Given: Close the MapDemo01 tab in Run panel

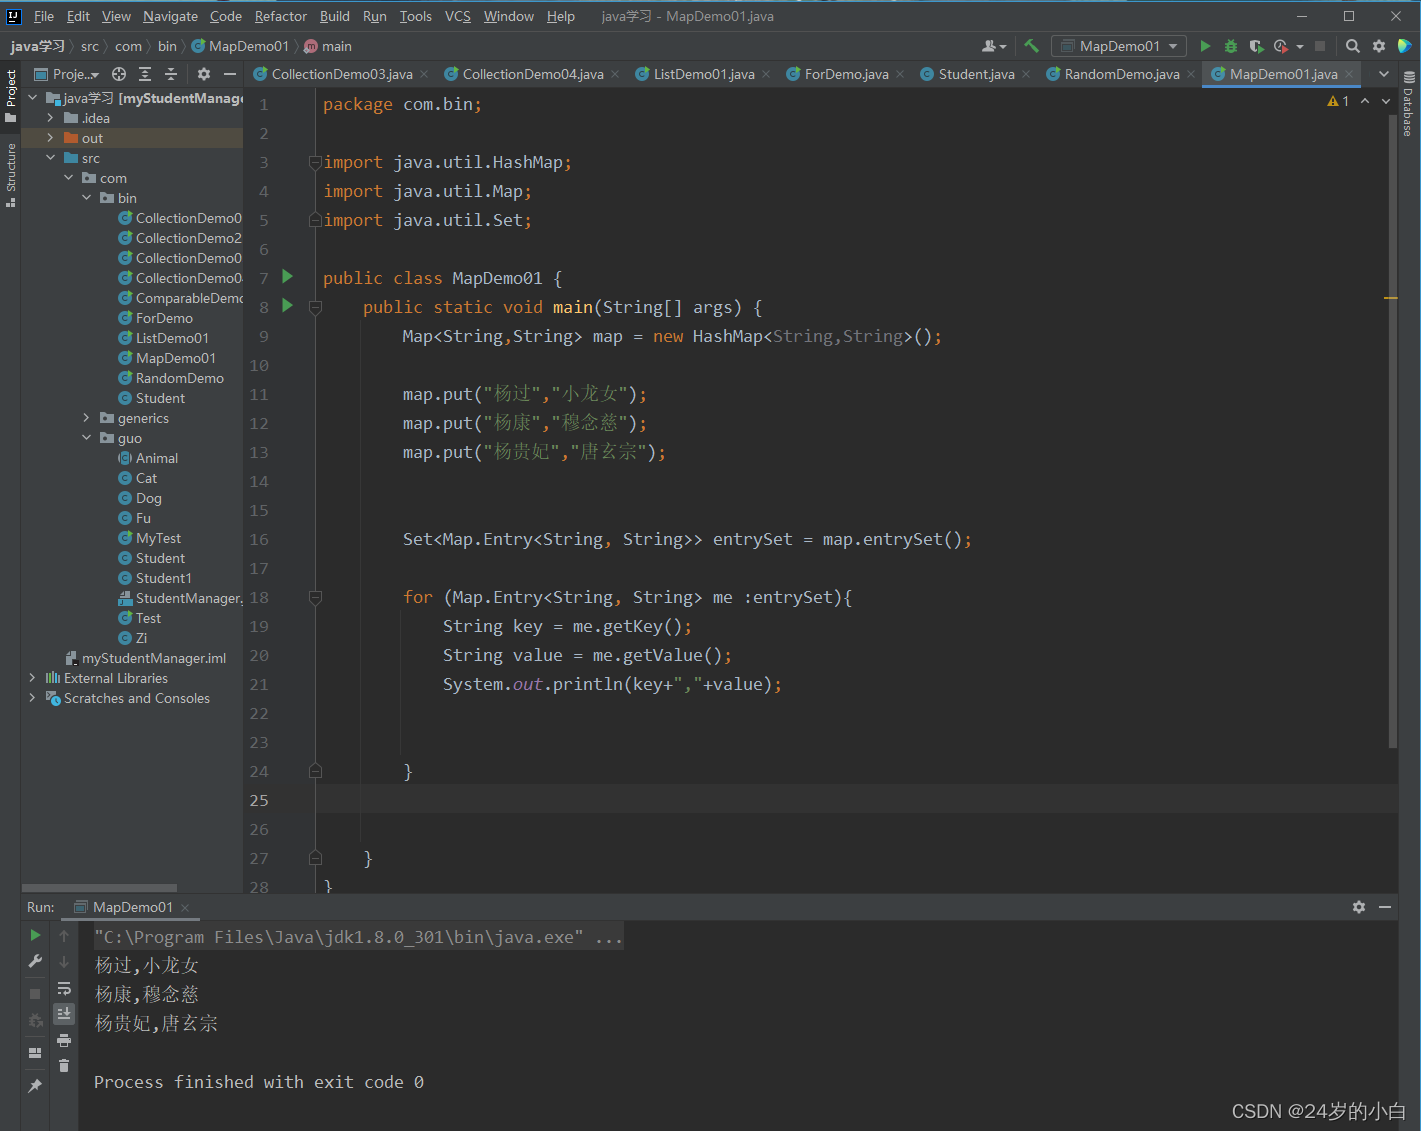Looking at the screenshot, I should tap(185, 907).
